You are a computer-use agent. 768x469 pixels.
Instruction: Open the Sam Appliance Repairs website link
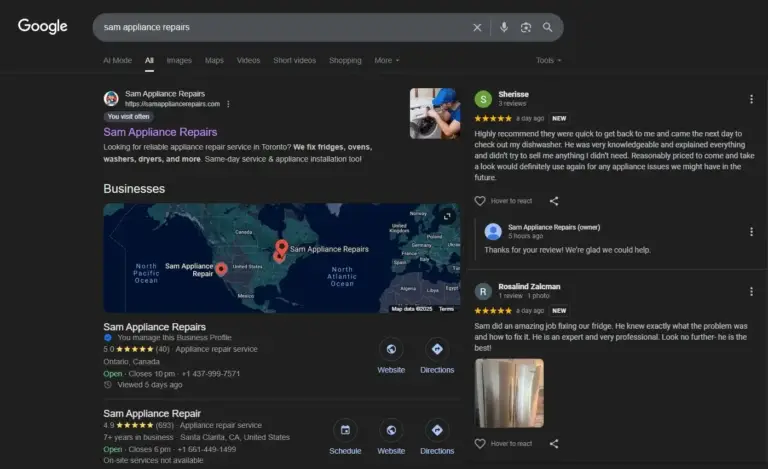tap(160, 131)
